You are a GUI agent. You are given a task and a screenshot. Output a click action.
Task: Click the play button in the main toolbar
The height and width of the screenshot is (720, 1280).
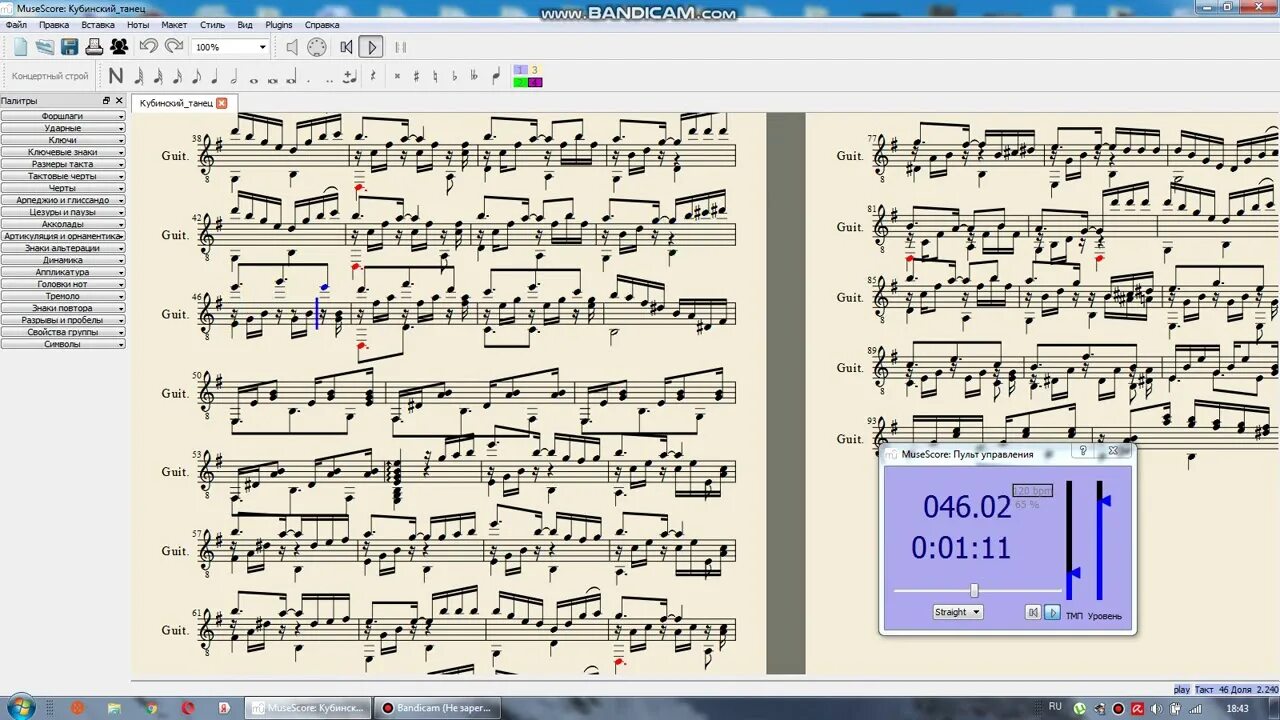371,47
